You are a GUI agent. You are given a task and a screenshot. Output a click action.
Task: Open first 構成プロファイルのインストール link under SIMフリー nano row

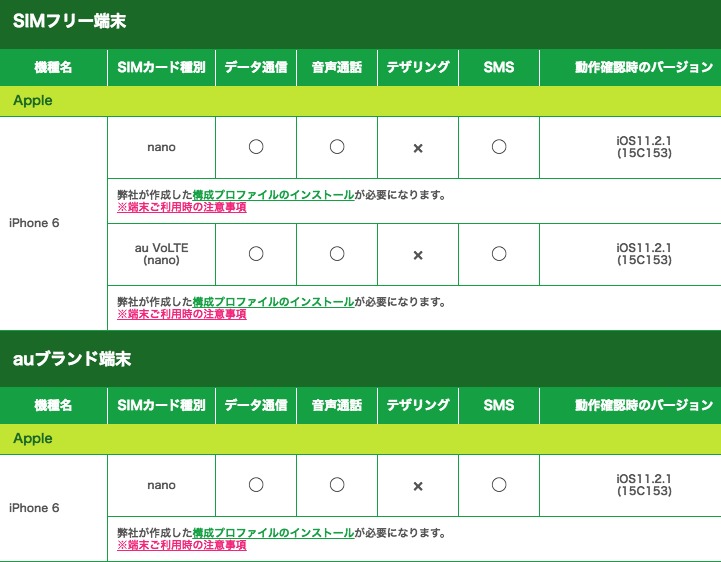(x=273, y=195)
